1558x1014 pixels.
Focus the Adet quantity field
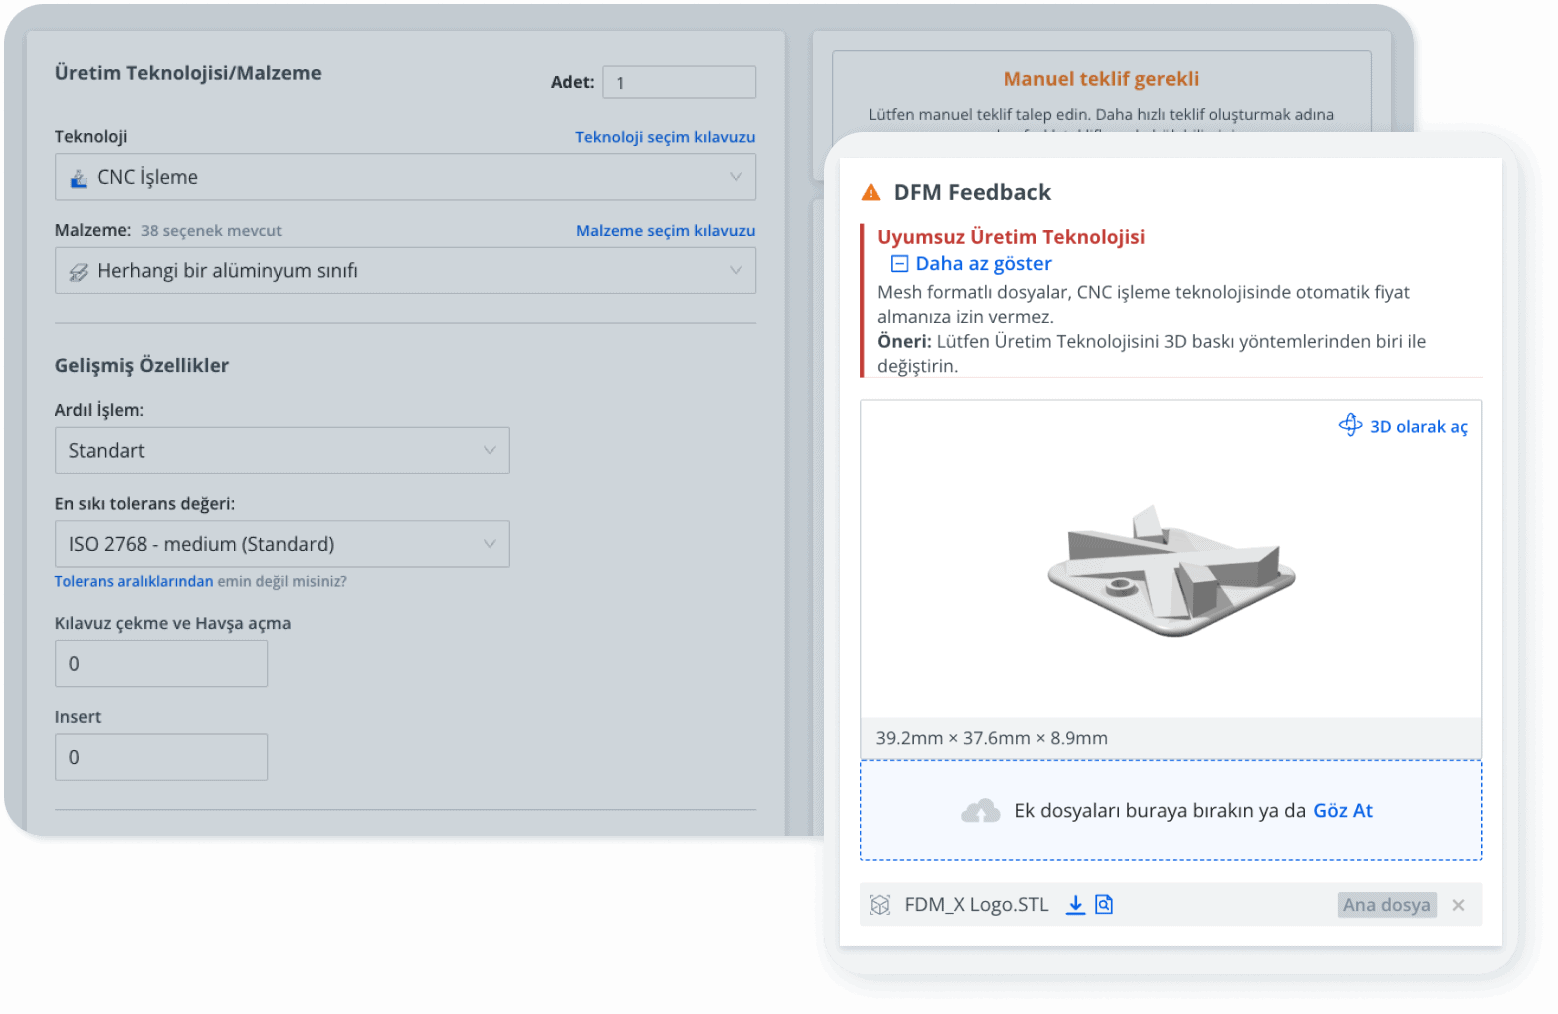tap(678, 83)
